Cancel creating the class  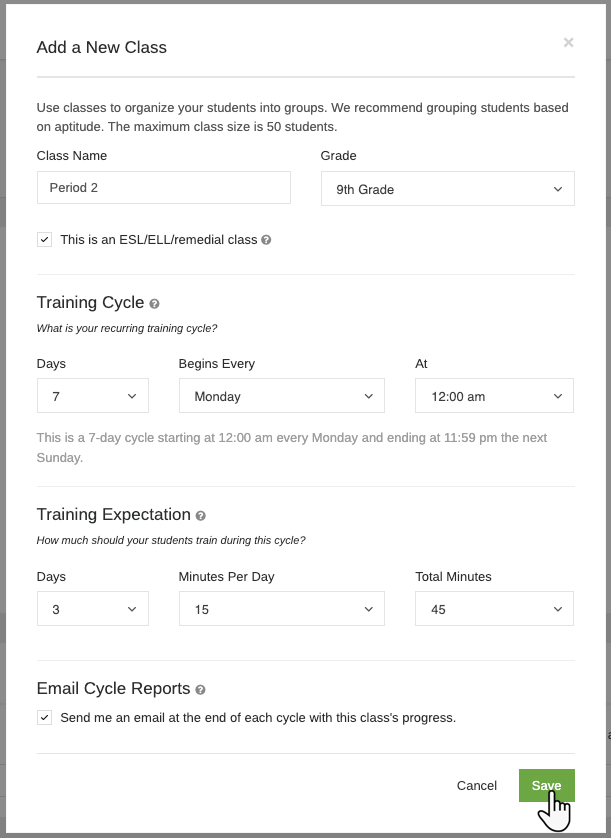point(476,785)
